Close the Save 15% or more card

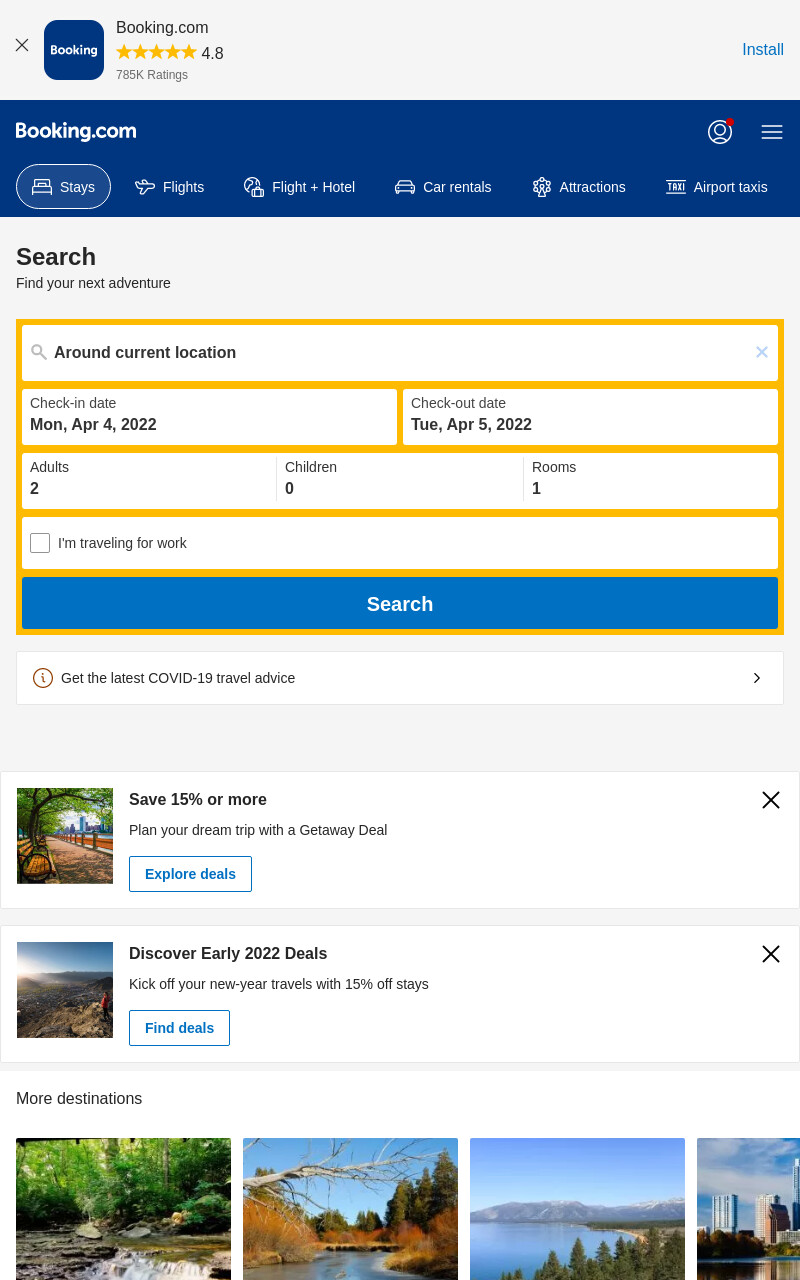(771, 800)
